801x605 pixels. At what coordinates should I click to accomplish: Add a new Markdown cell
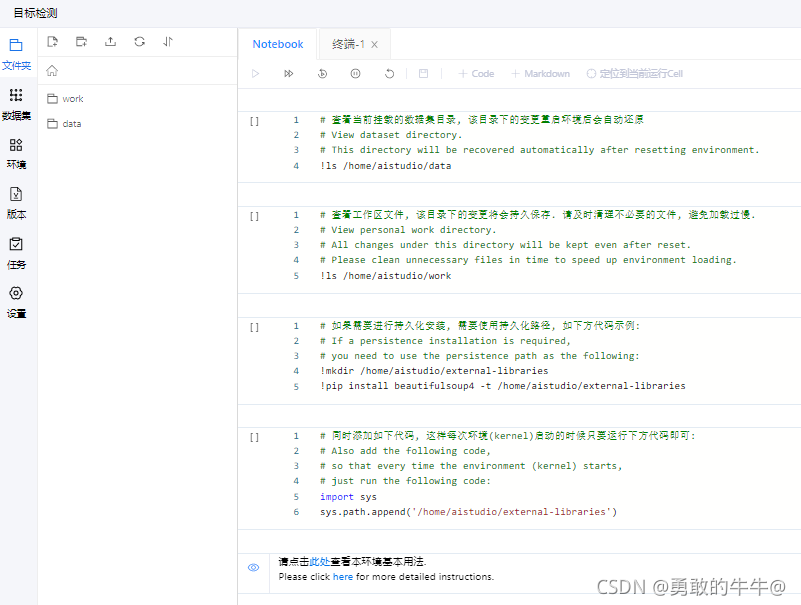540,74
